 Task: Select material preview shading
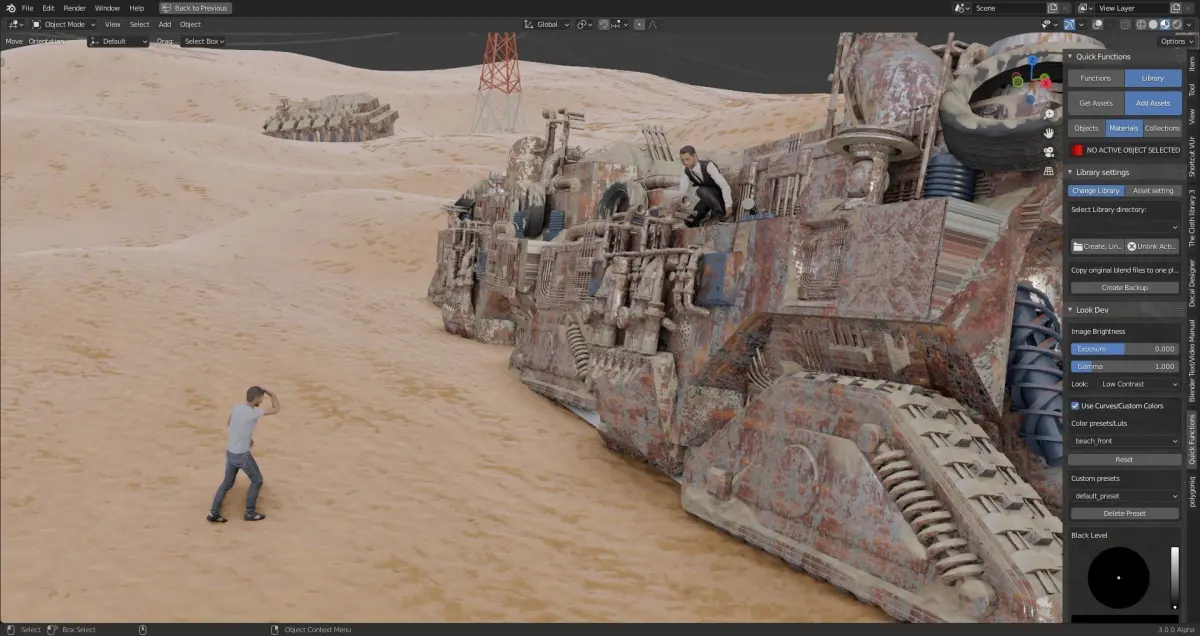coord(1164,24)
